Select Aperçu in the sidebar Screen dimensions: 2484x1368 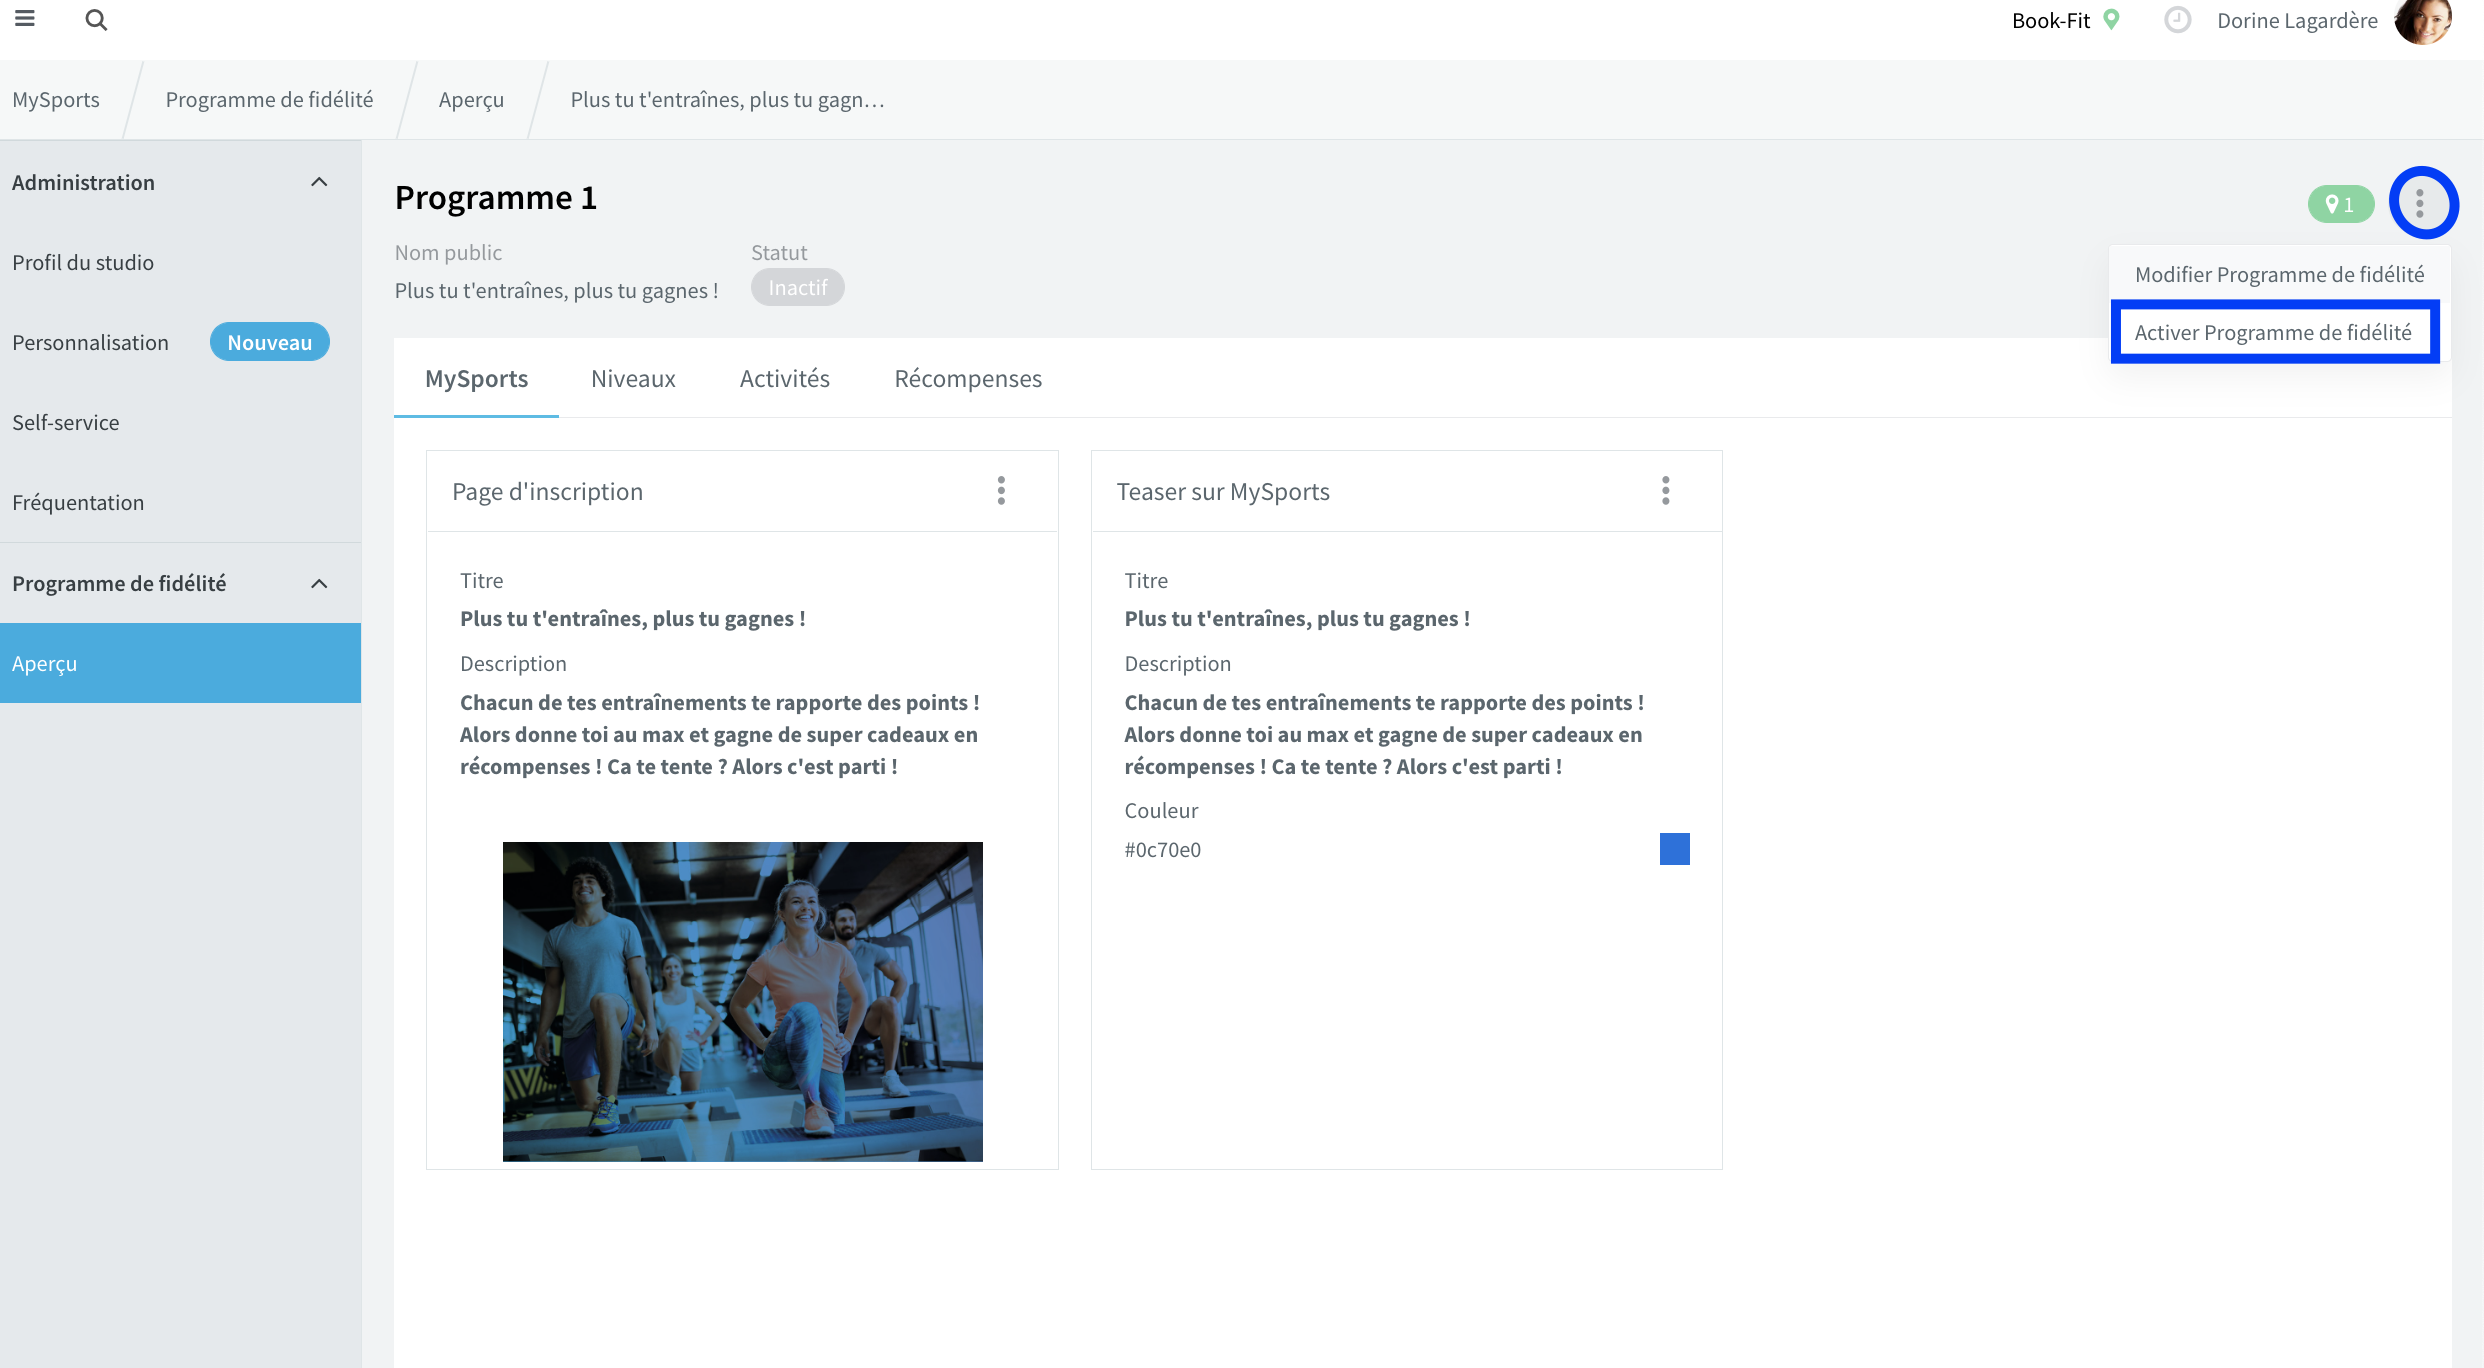point(180,663)
